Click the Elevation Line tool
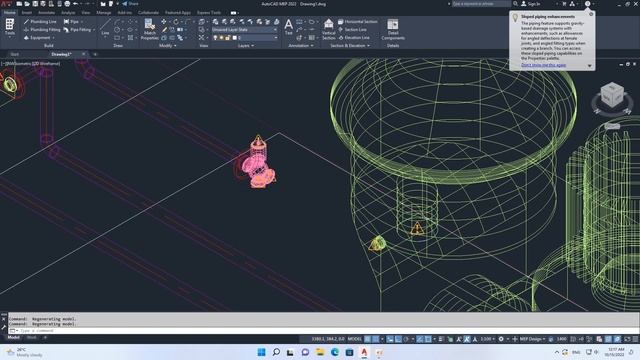Image resolution: width=640 pixels, height=360 pixels. [353, 38]
